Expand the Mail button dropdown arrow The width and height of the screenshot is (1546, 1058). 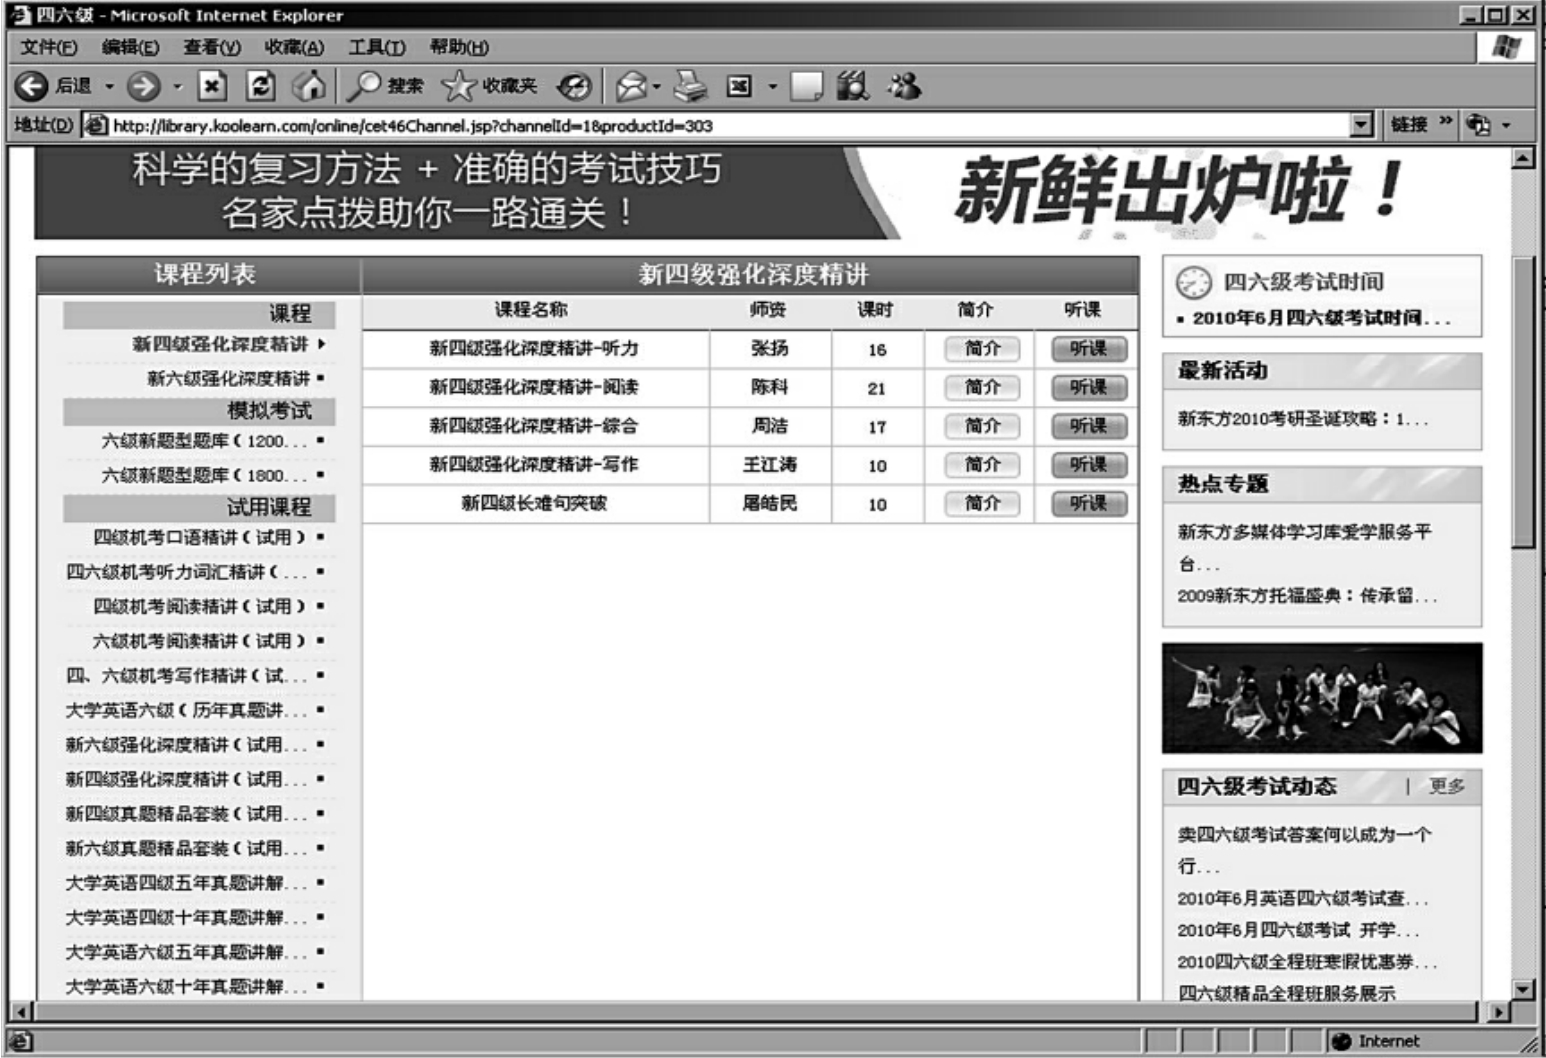(657, 87)
